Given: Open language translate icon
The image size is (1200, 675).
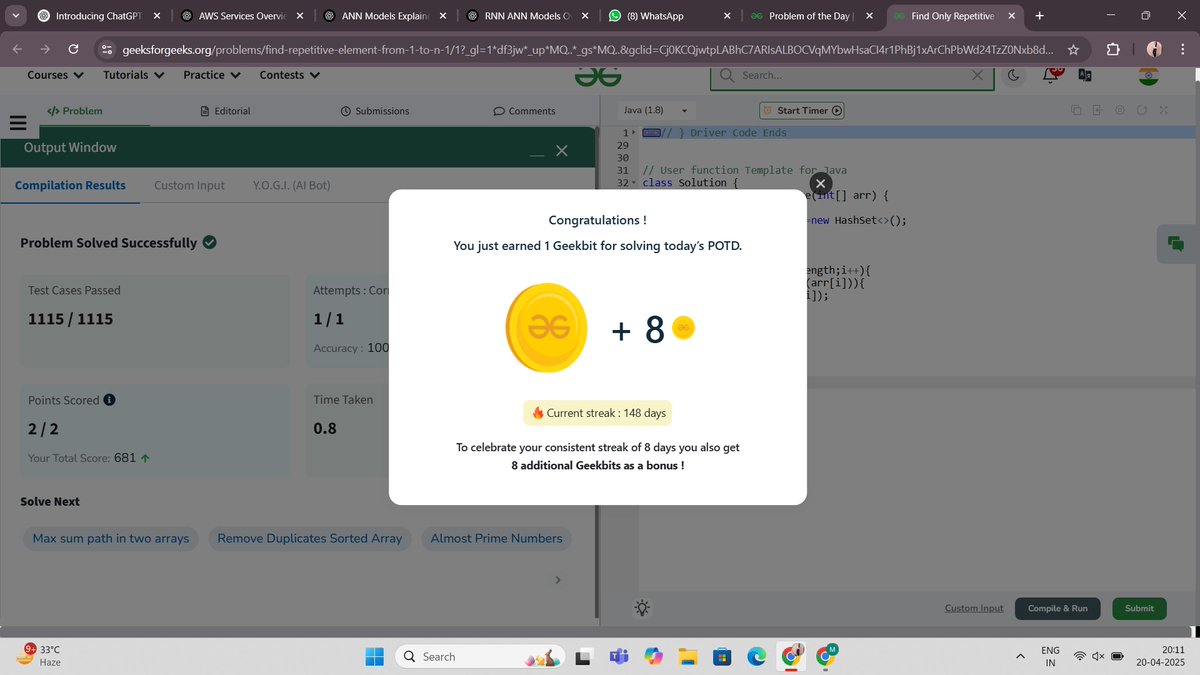Looking at the screenshot, I should click(1084, 75).
